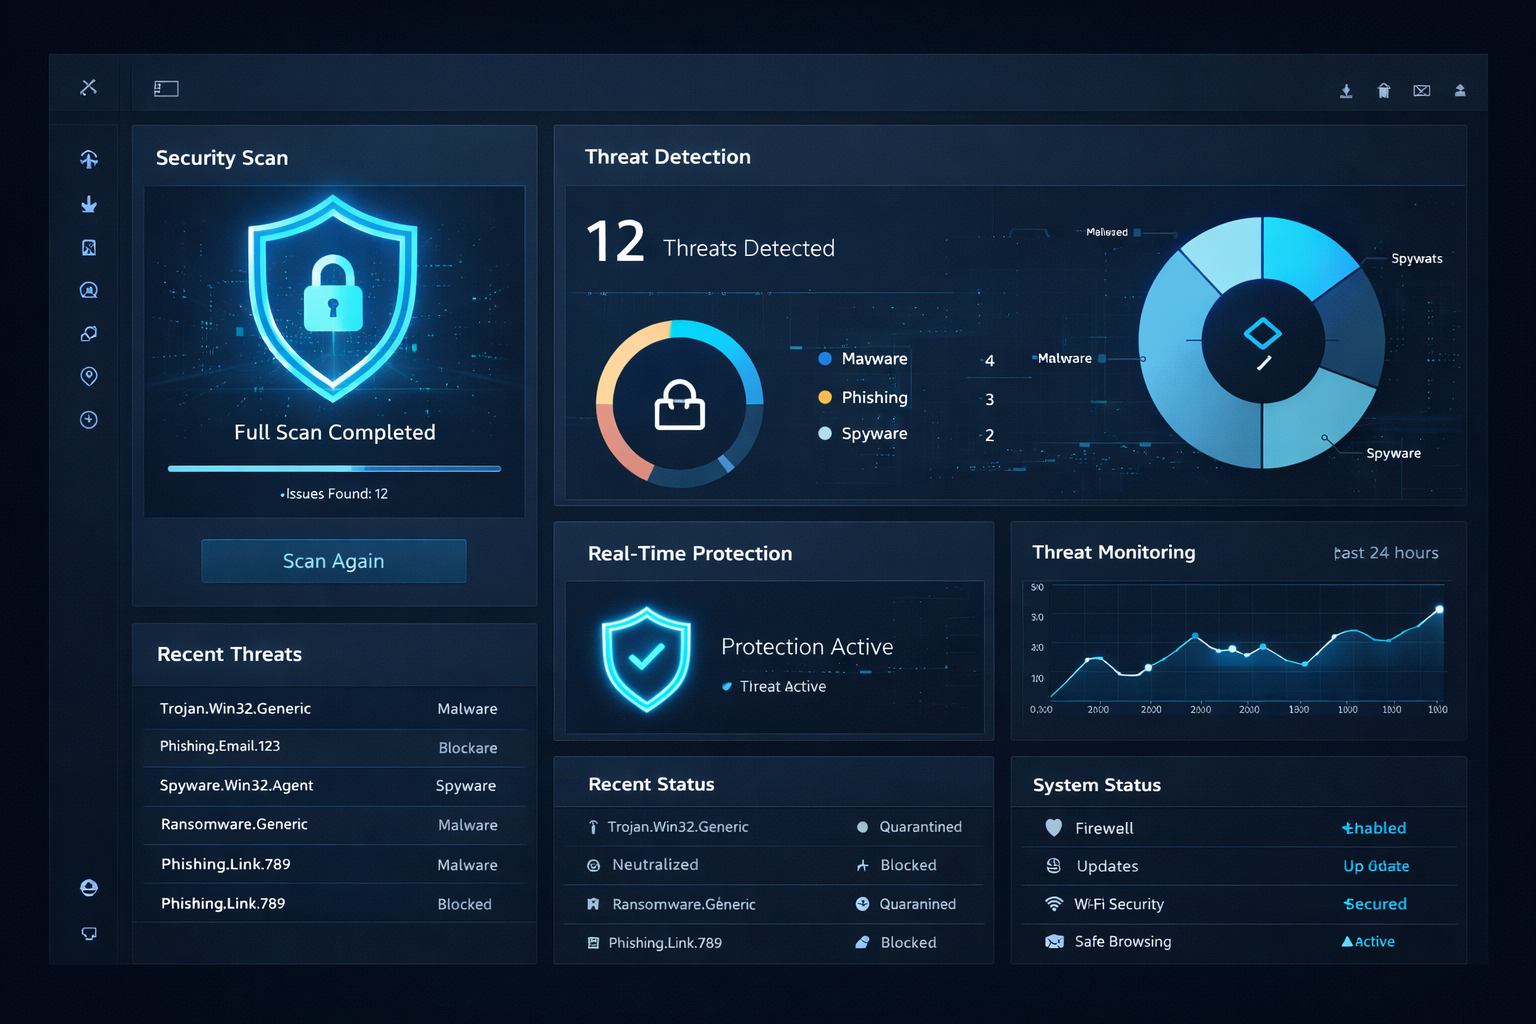Click the '12 Threats Detected' heading

[710, 243]
